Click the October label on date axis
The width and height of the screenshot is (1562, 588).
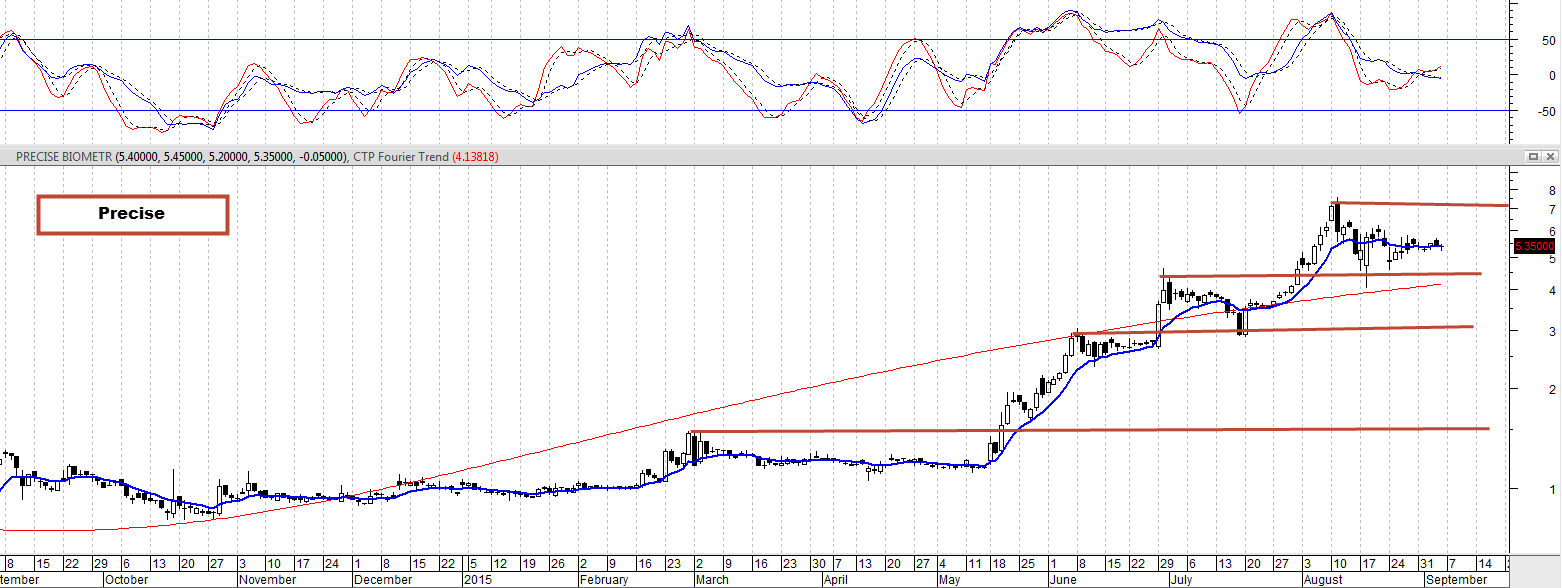click(x=126, y=579)
